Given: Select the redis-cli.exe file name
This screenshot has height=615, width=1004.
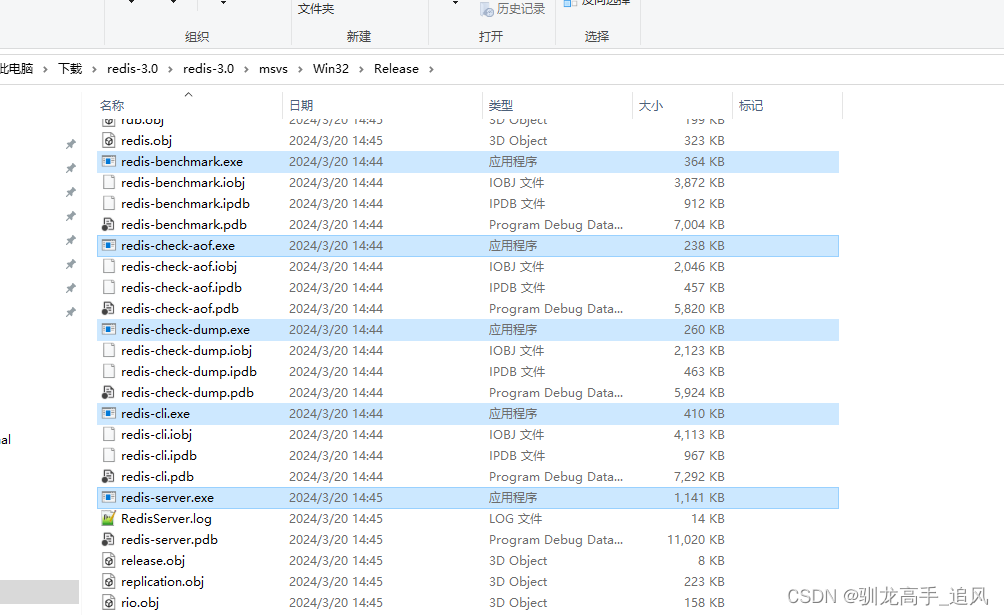Looking at the screenshot, I should pyautogui.click(x=155, y=414).
